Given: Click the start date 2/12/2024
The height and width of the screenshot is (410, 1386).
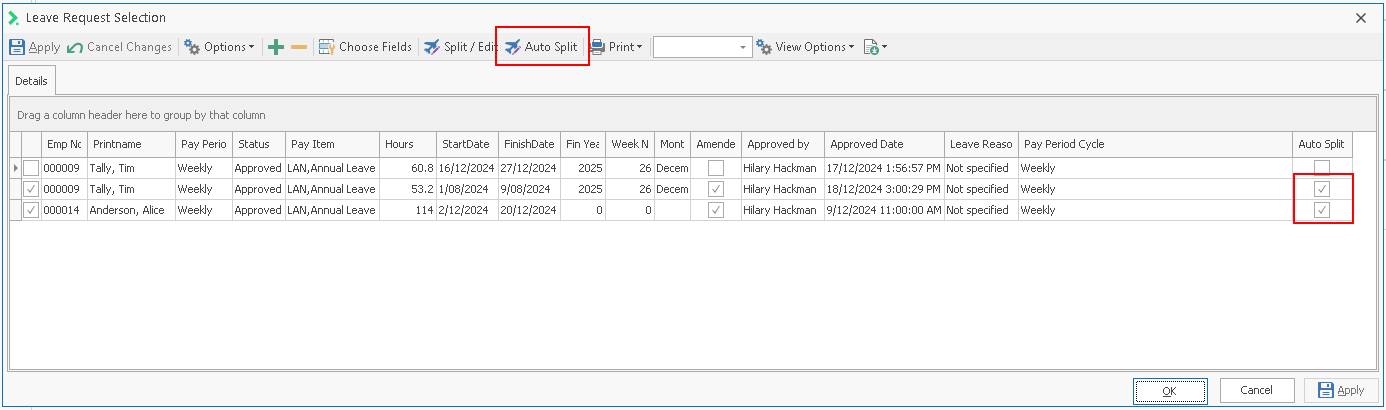Looking at the screenshot, I should point(466,210).
